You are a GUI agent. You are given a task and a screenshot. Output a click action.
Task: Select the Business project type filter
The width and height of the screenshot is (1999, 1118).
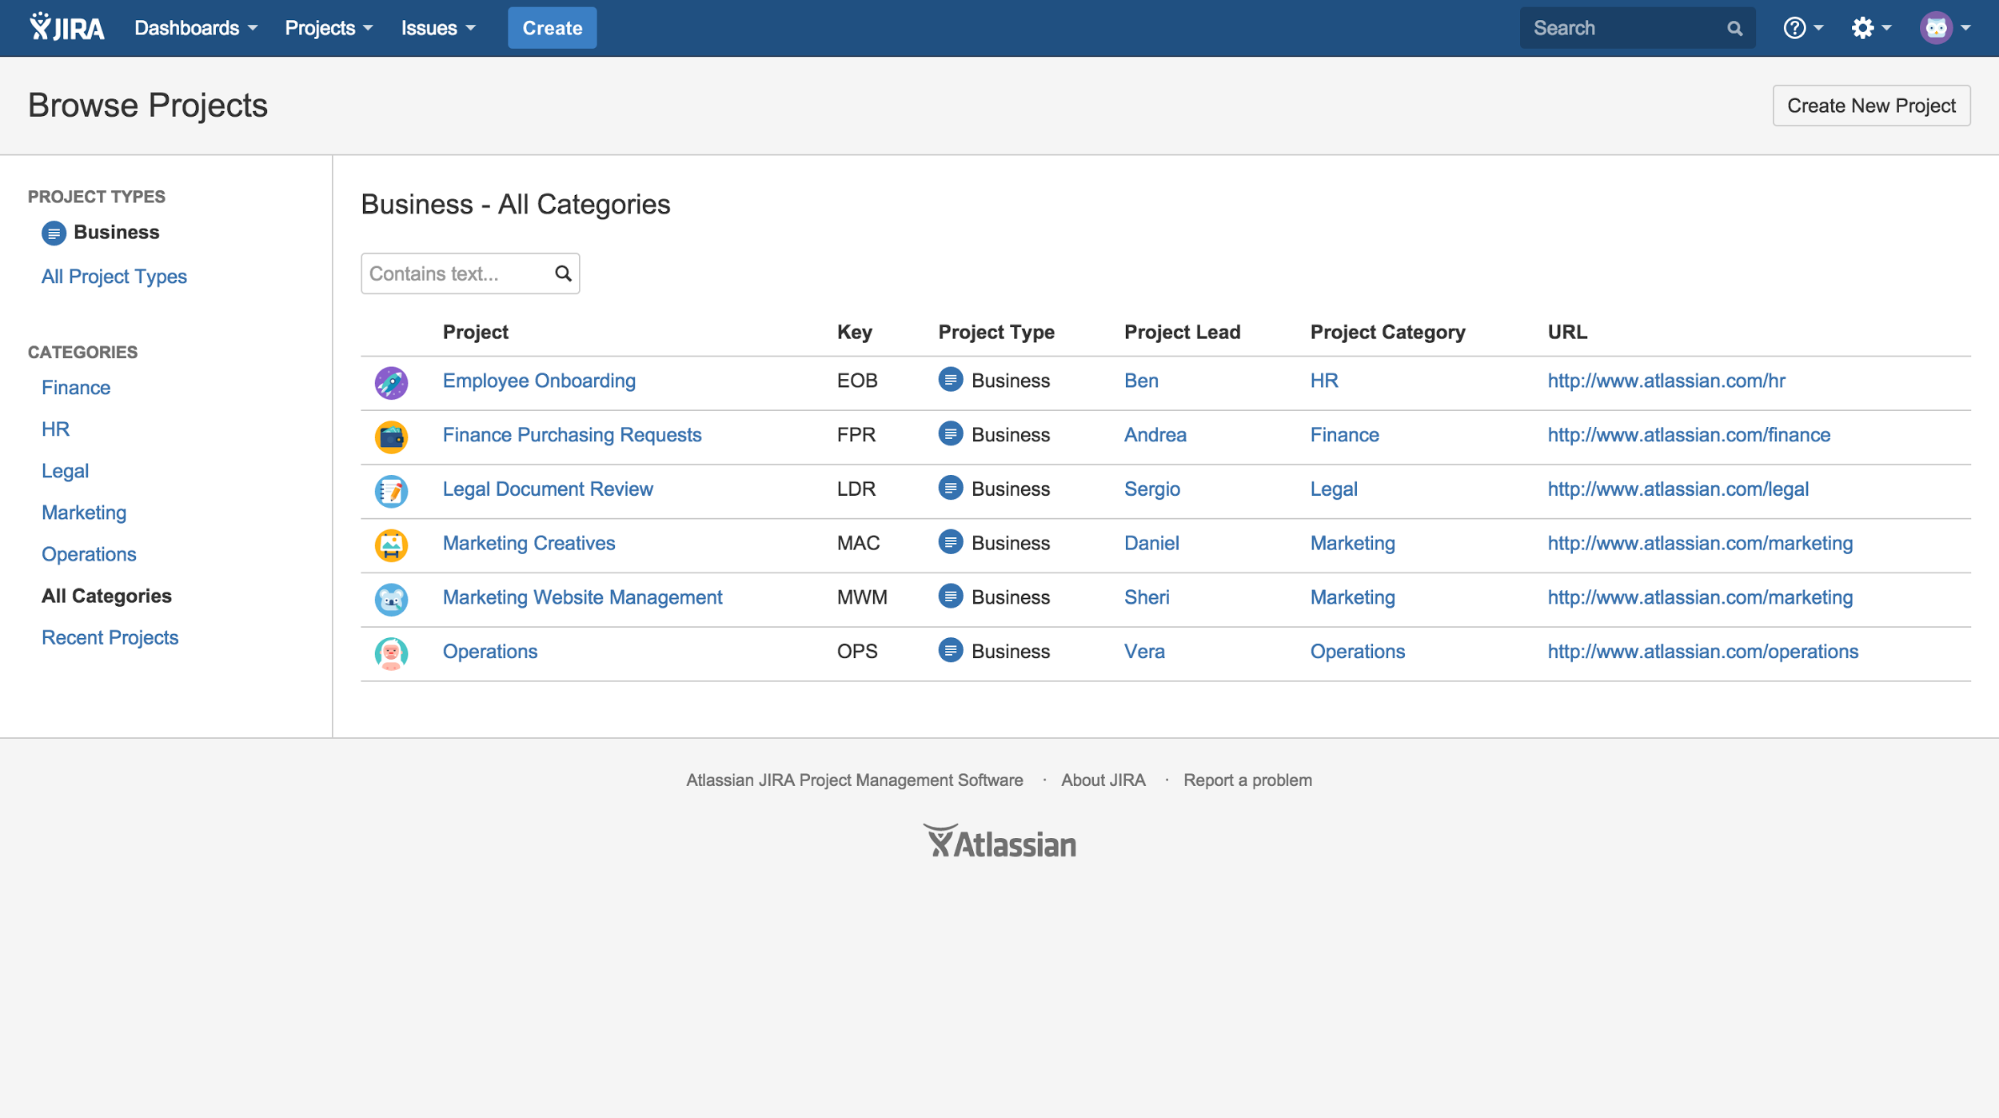click(x=117, y=231)
